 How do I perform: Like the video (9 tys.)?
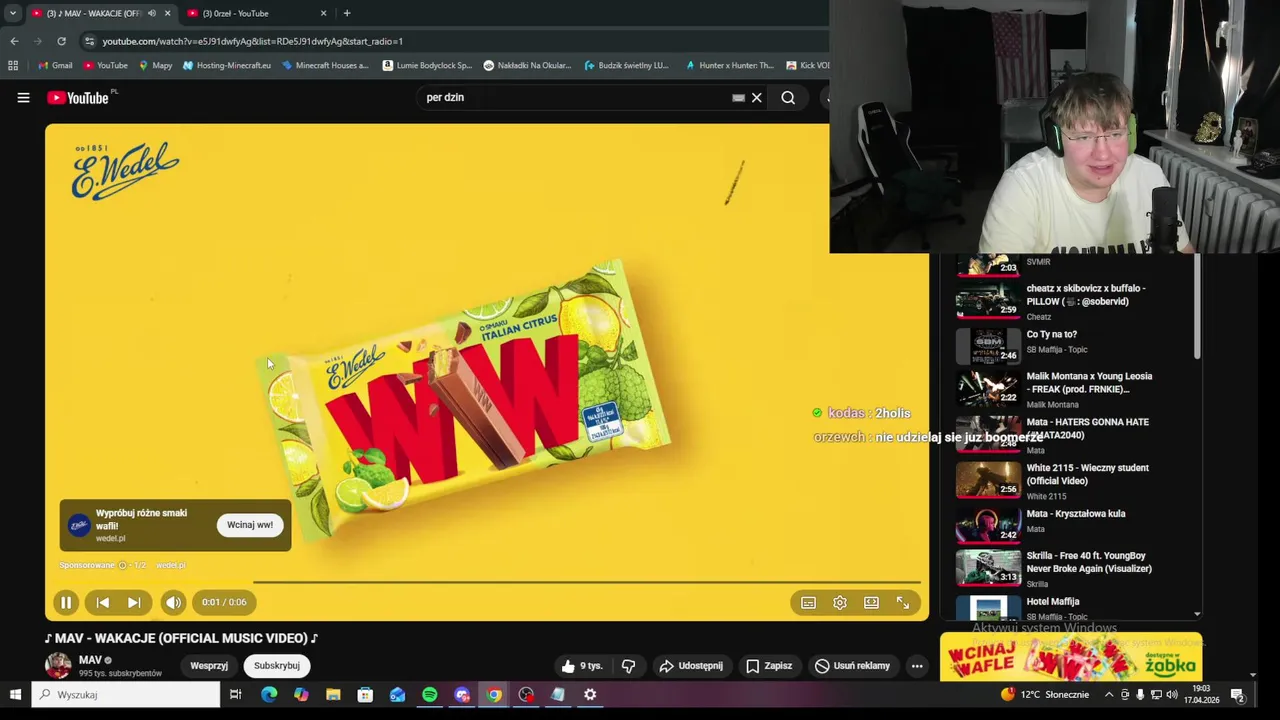click(582, 666)
